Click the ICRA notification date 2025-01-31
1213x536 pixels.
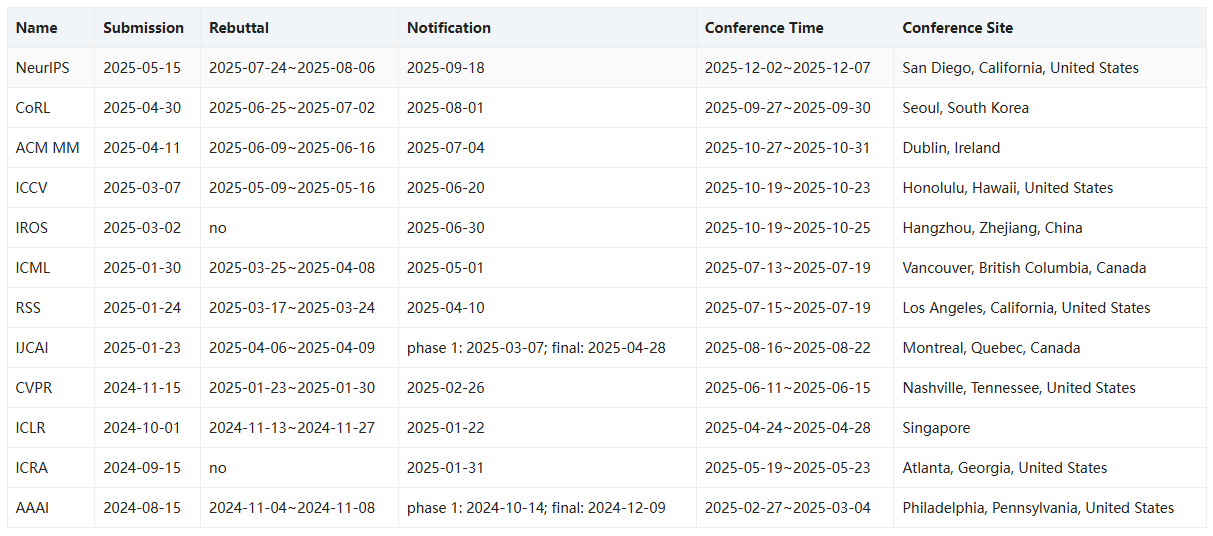click(445, 468)
